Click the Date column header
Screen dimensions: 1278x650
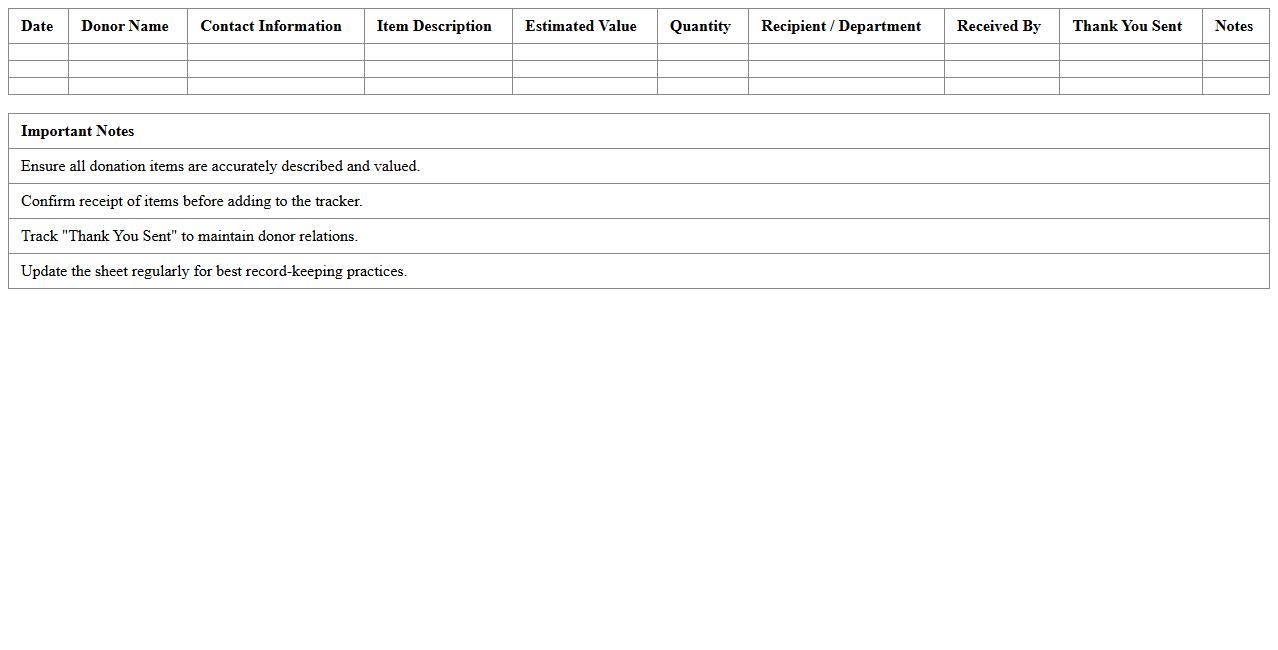(x=37, y=26)
